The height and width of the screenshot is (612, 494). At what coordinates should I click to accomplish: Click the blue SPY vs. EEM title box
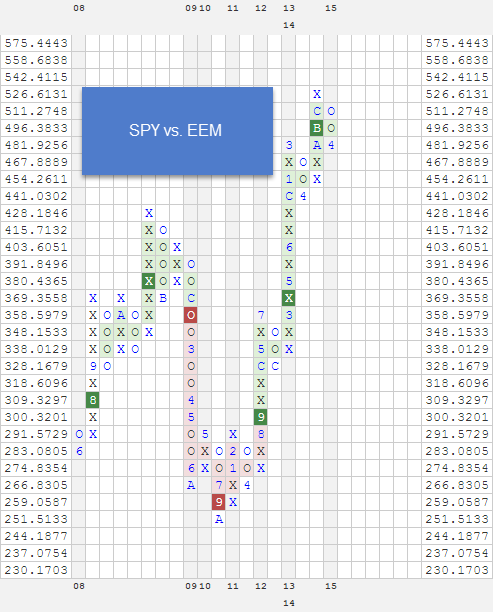pos(177,131)
